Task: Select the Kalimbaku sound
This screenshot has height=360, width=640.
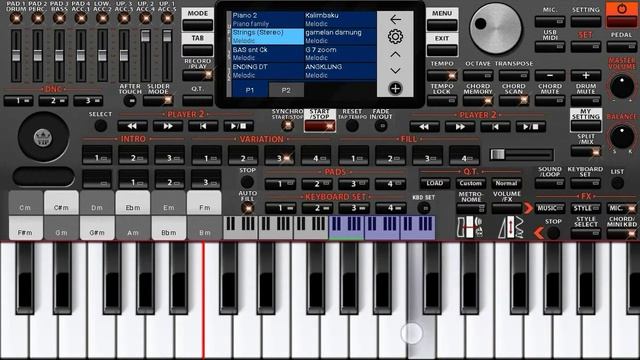Action: pyautogui.click(x=340, y=20)
